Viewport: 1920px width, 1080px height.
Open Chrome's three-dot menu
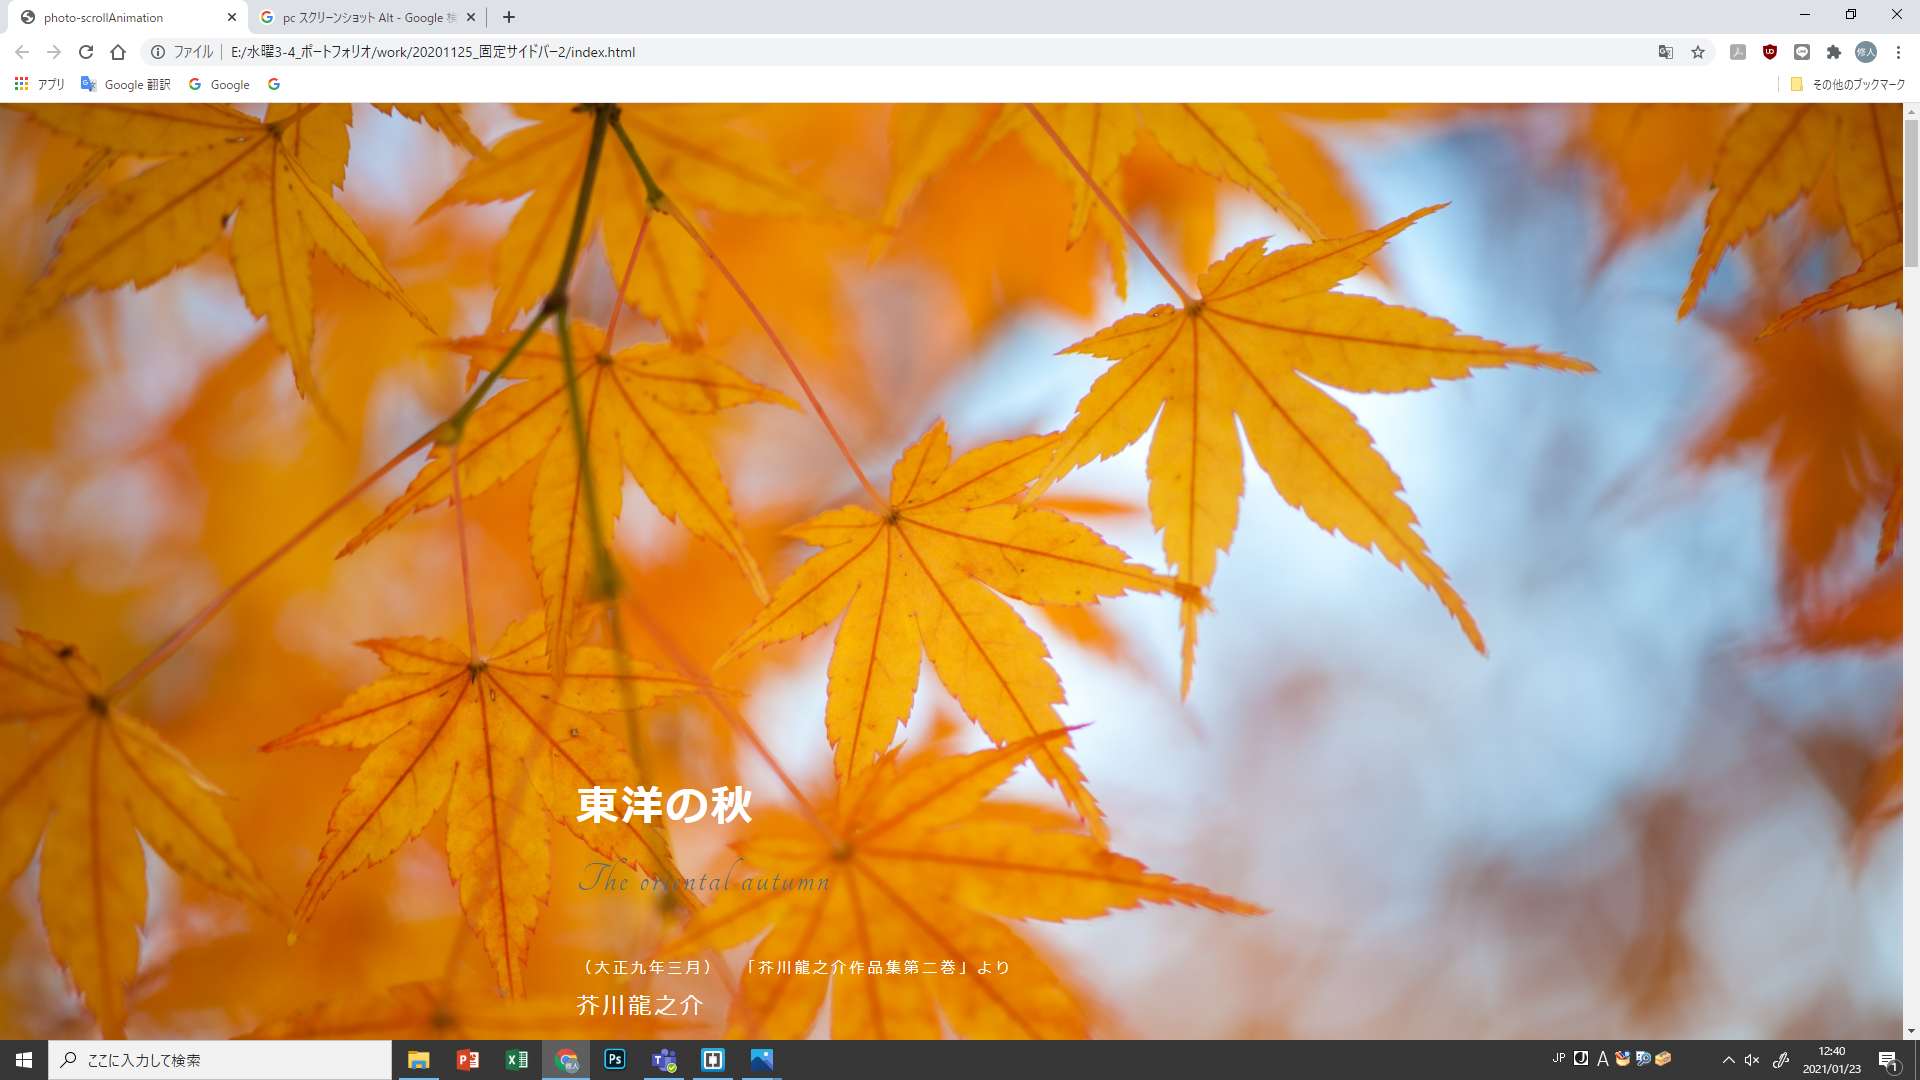click(1898, 52)
